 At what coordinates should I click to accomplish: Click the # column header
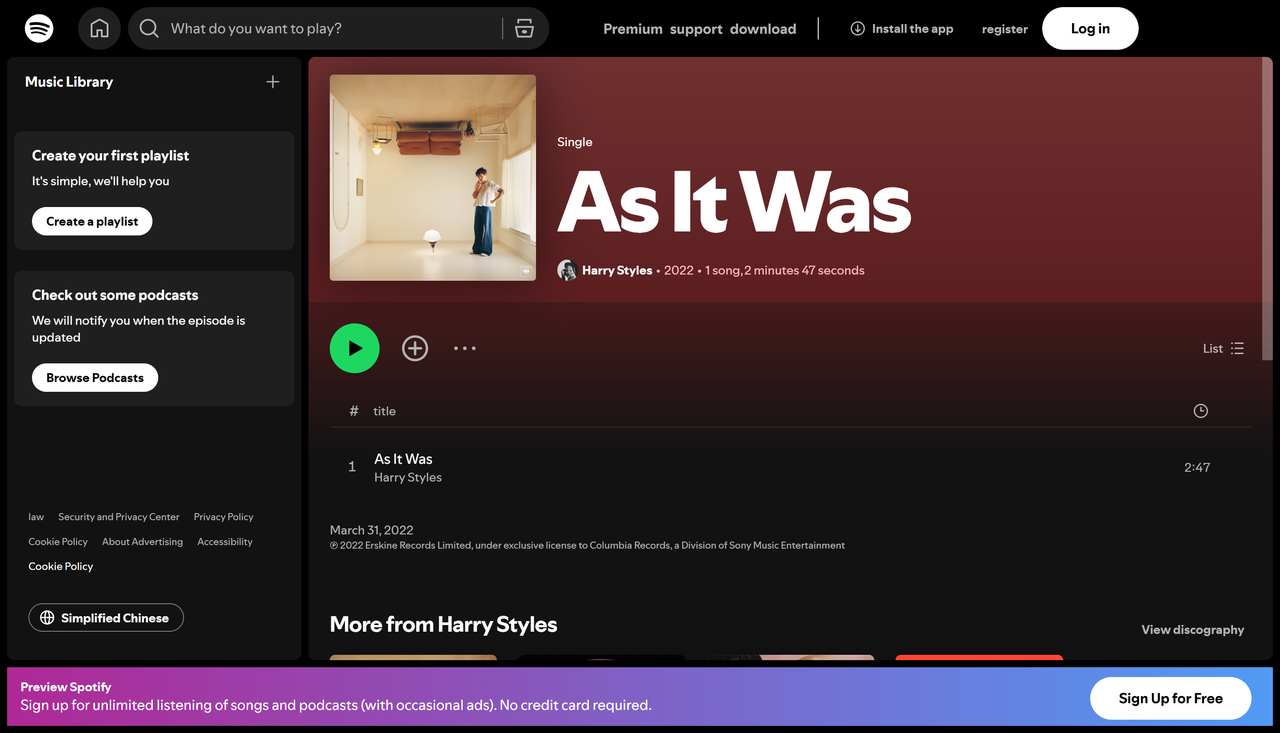tap(354, 411)
